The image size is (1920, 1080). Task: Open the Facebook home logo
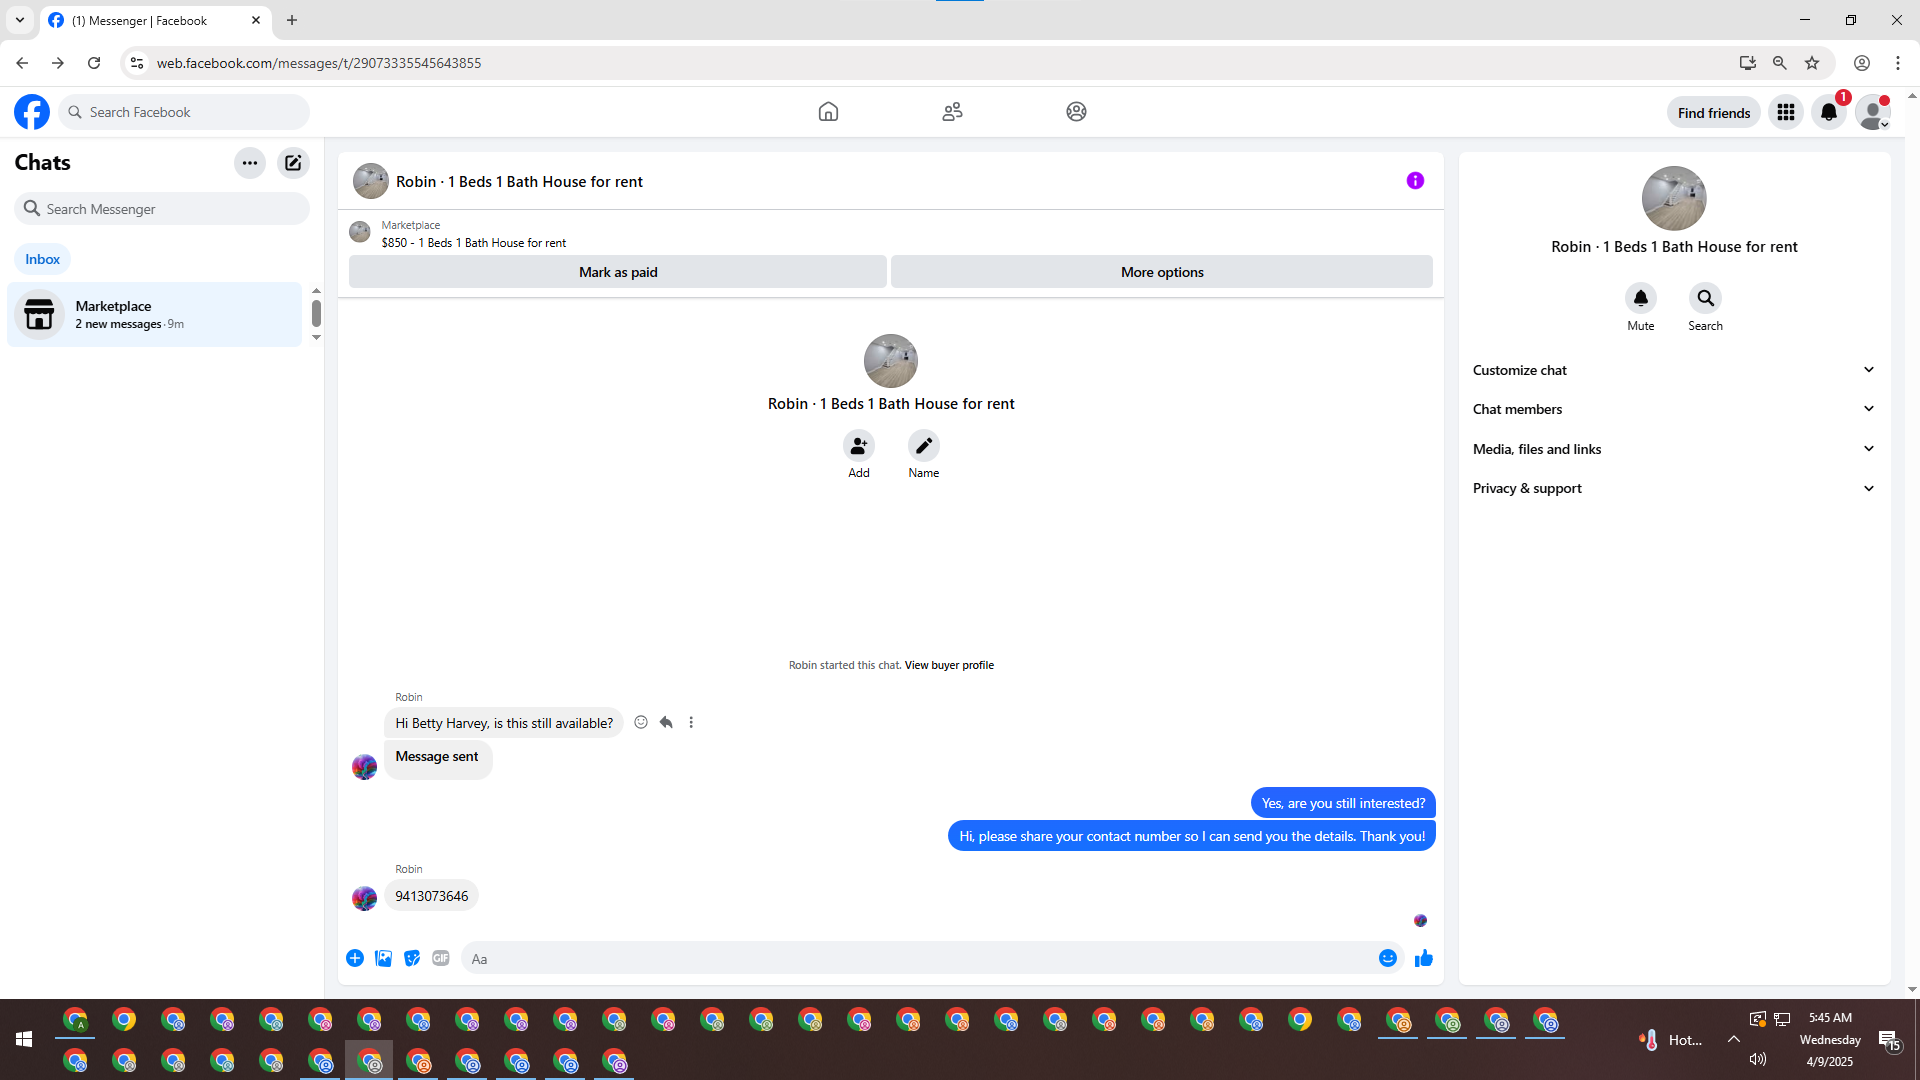(x=32, y=112)
